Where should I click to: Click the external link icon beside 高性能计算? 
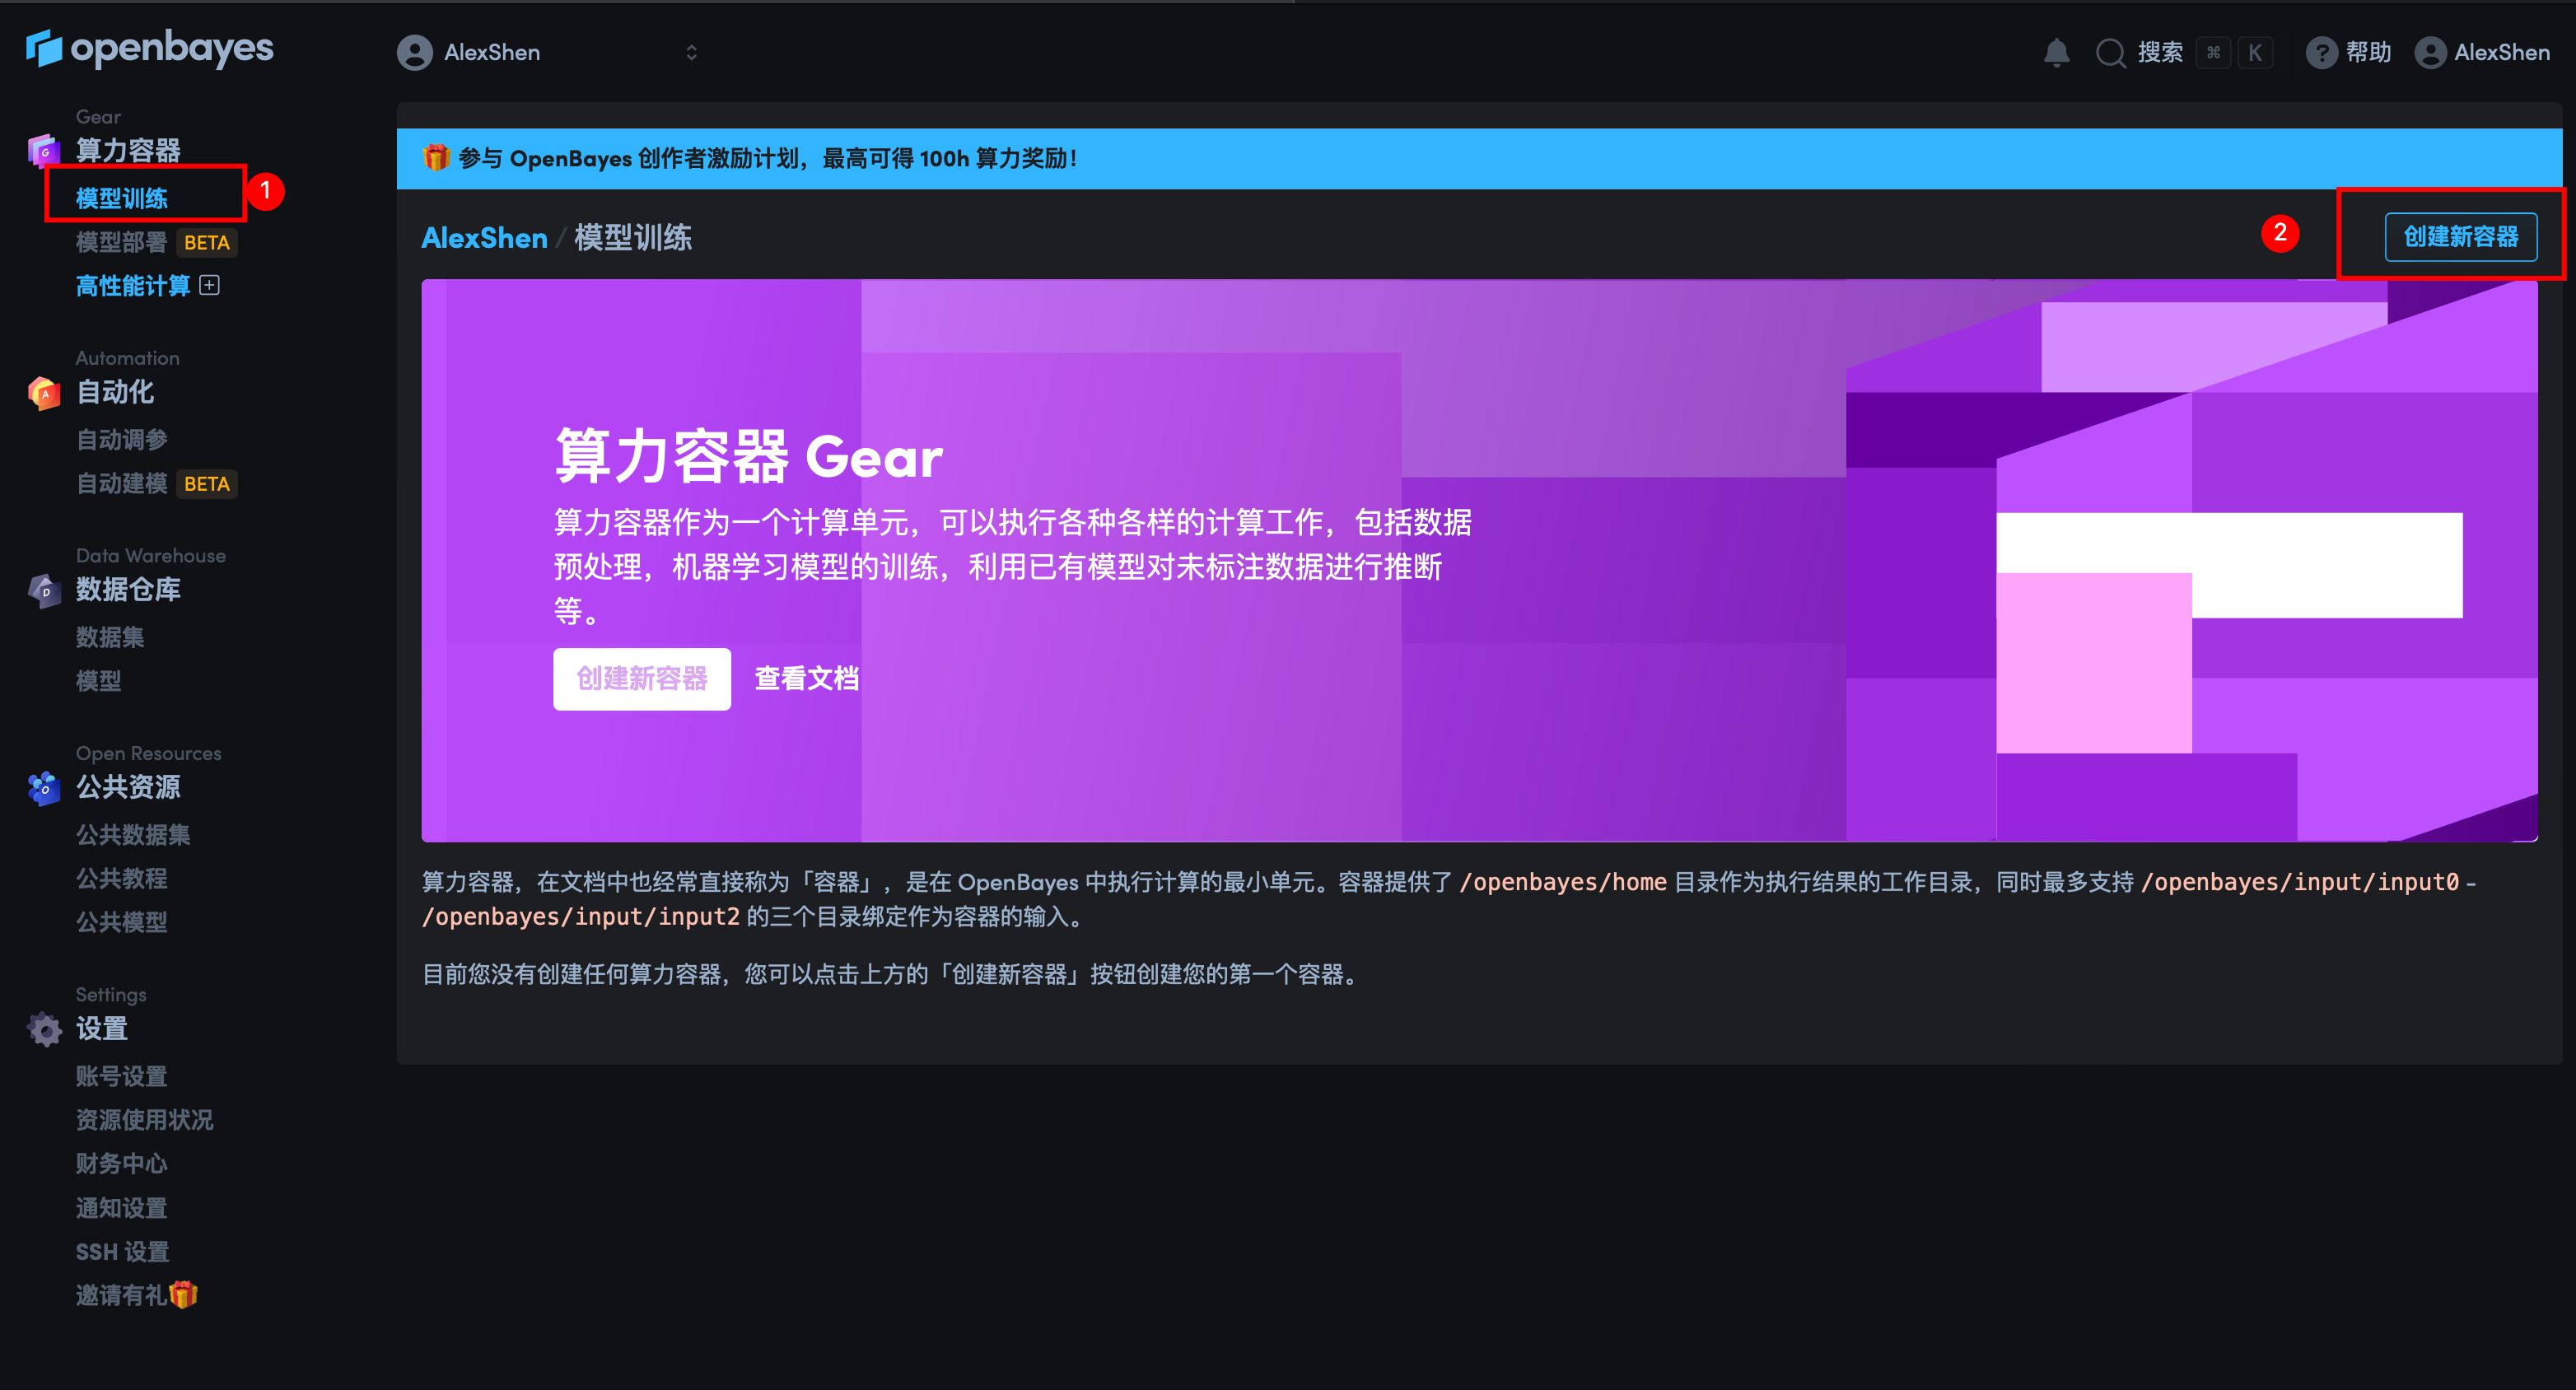209,285
